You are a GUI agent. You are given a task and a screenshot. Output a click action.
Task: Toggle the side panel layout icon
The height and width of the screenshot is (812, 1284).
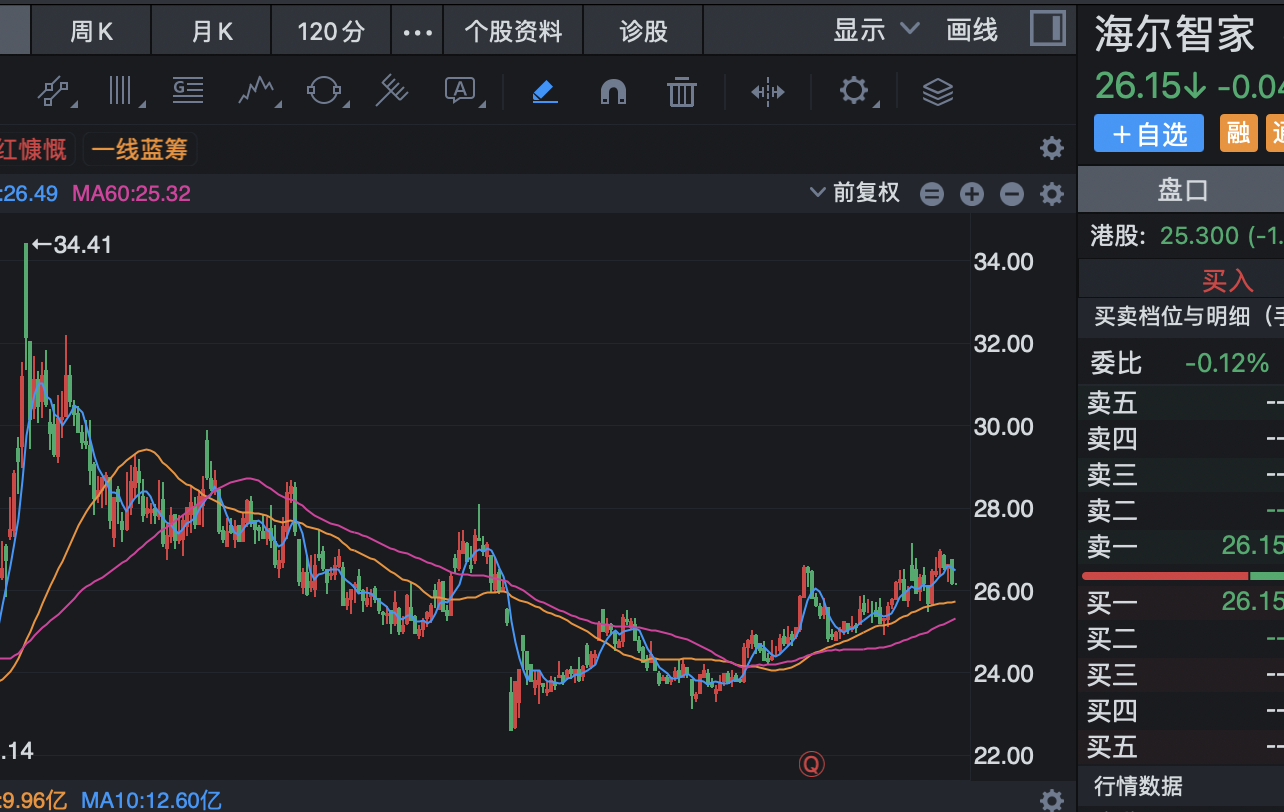tap(1047, 28)
